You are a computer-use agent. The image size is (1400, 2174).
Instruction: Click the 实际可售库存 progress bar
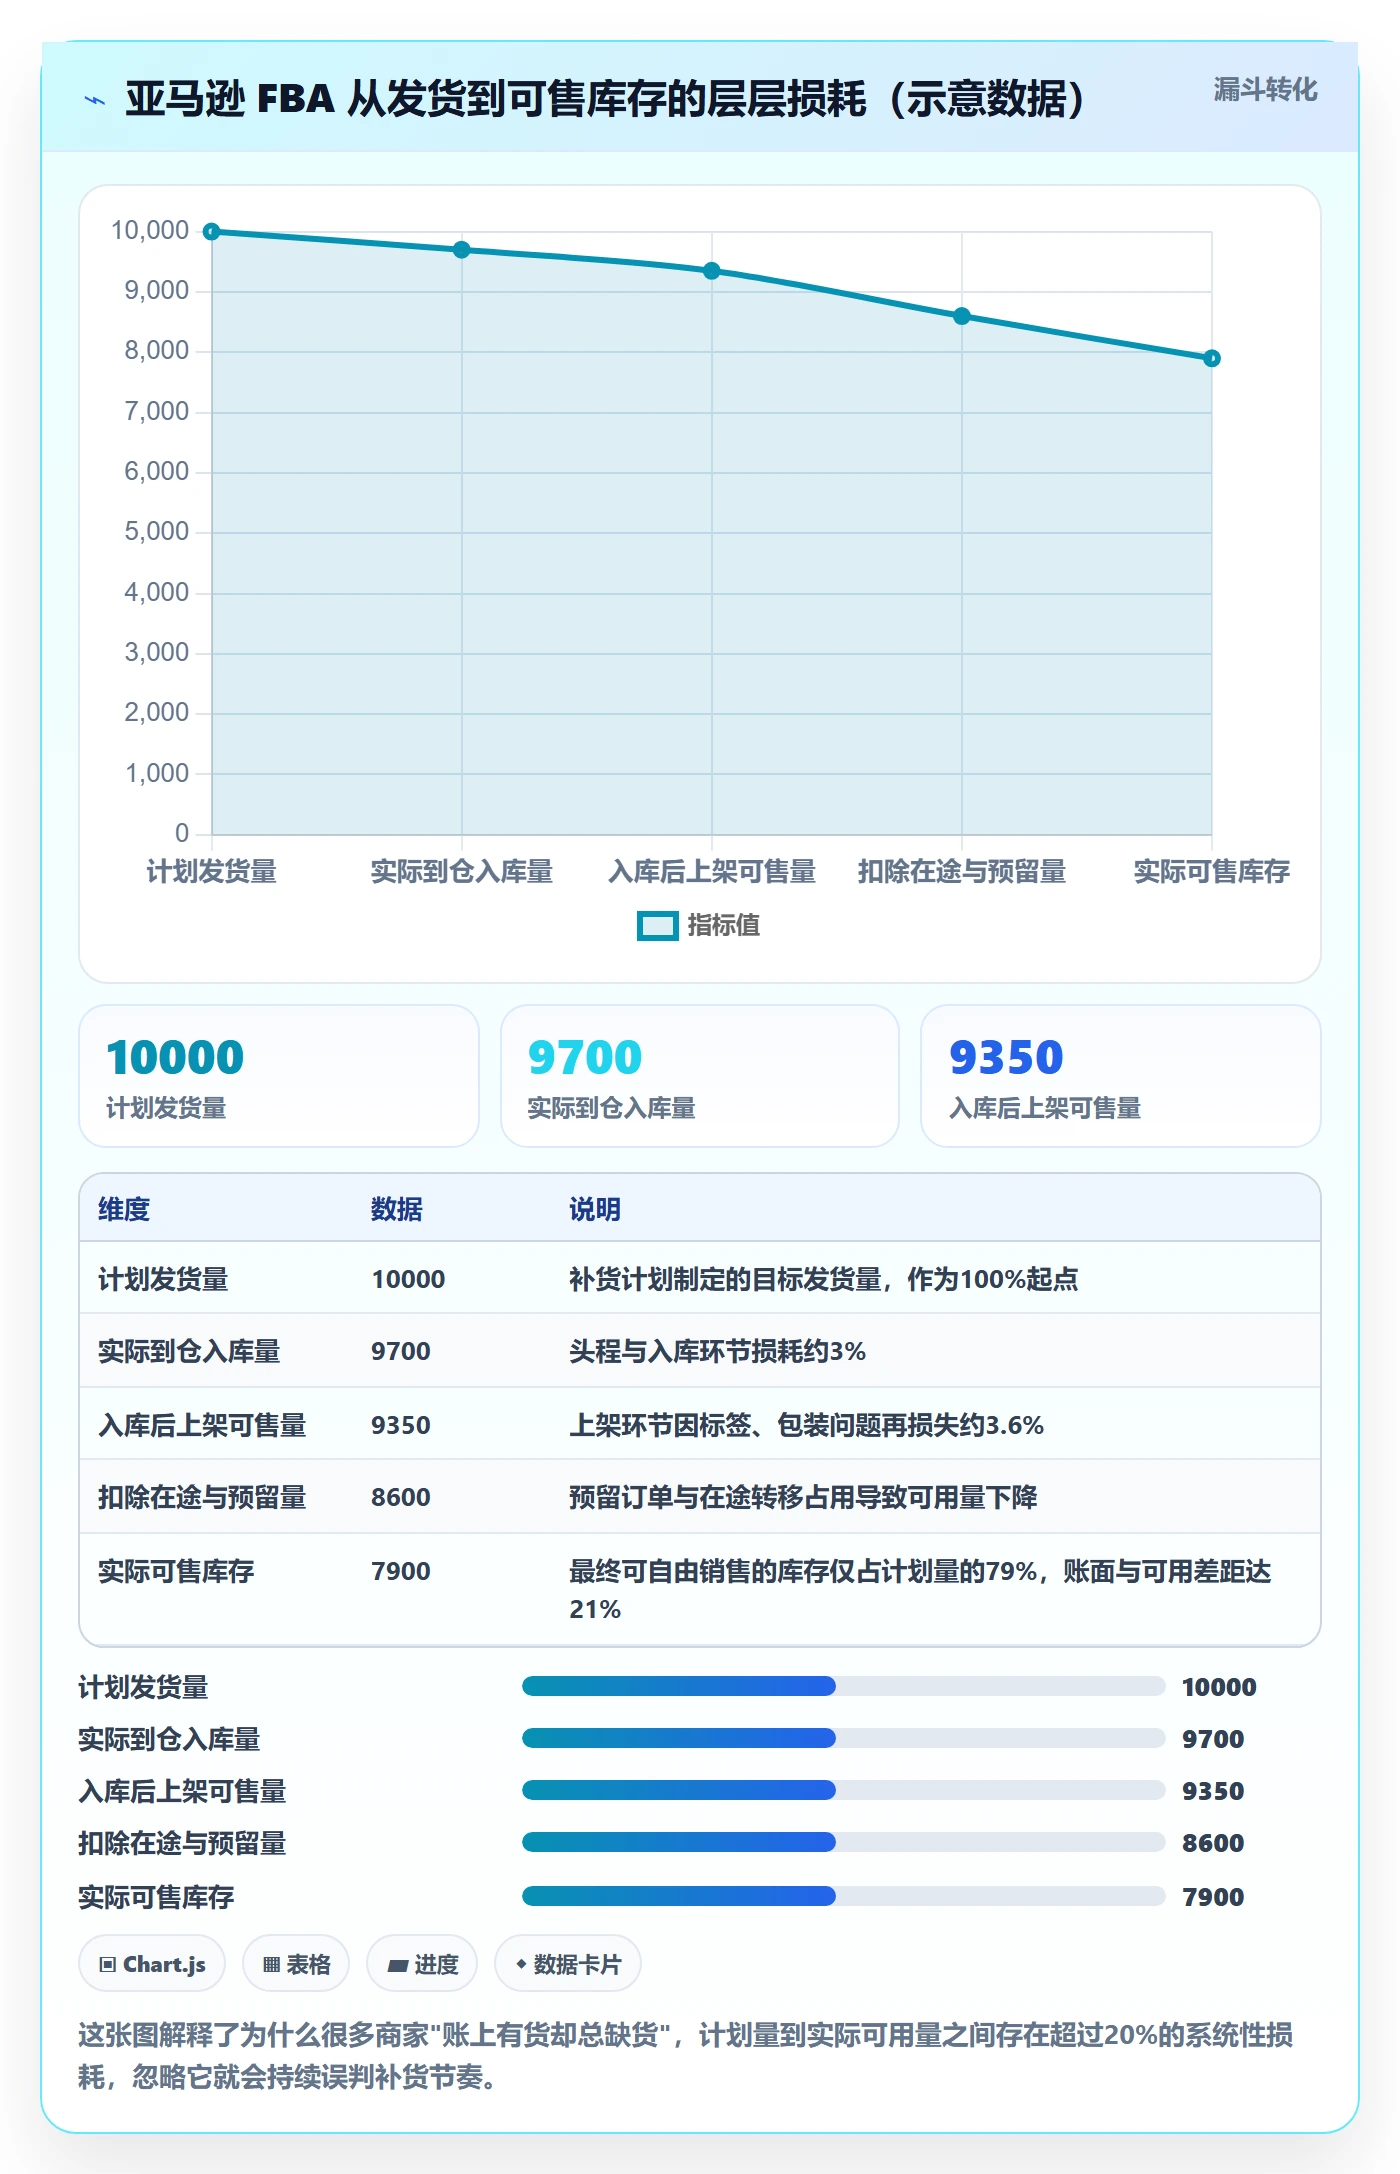tap(843, 1897)
